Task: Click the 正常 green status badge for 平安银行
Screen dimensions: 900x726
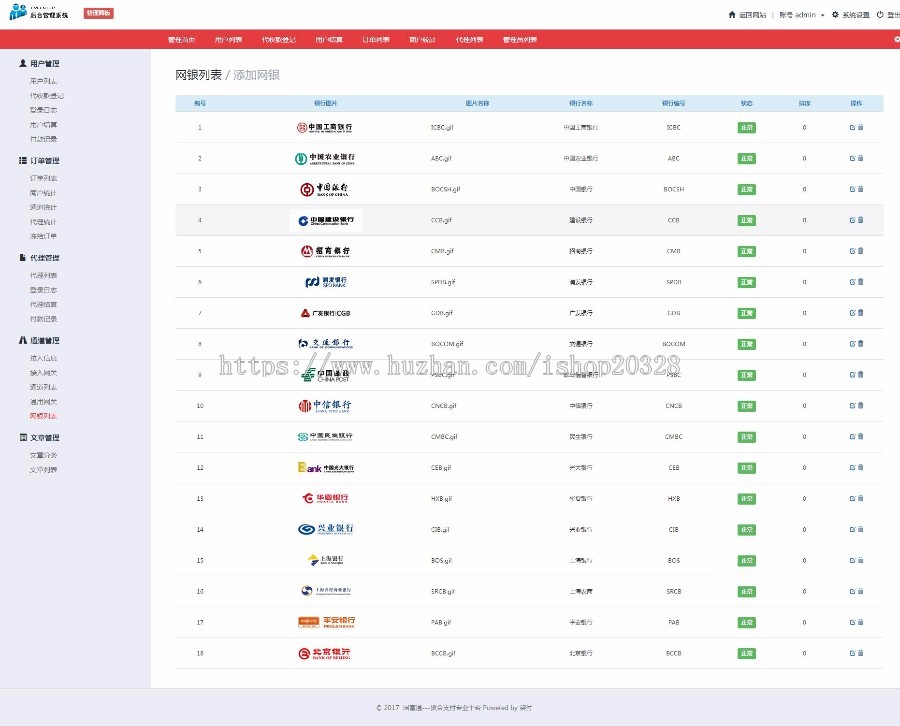Action: coord(747,621)
